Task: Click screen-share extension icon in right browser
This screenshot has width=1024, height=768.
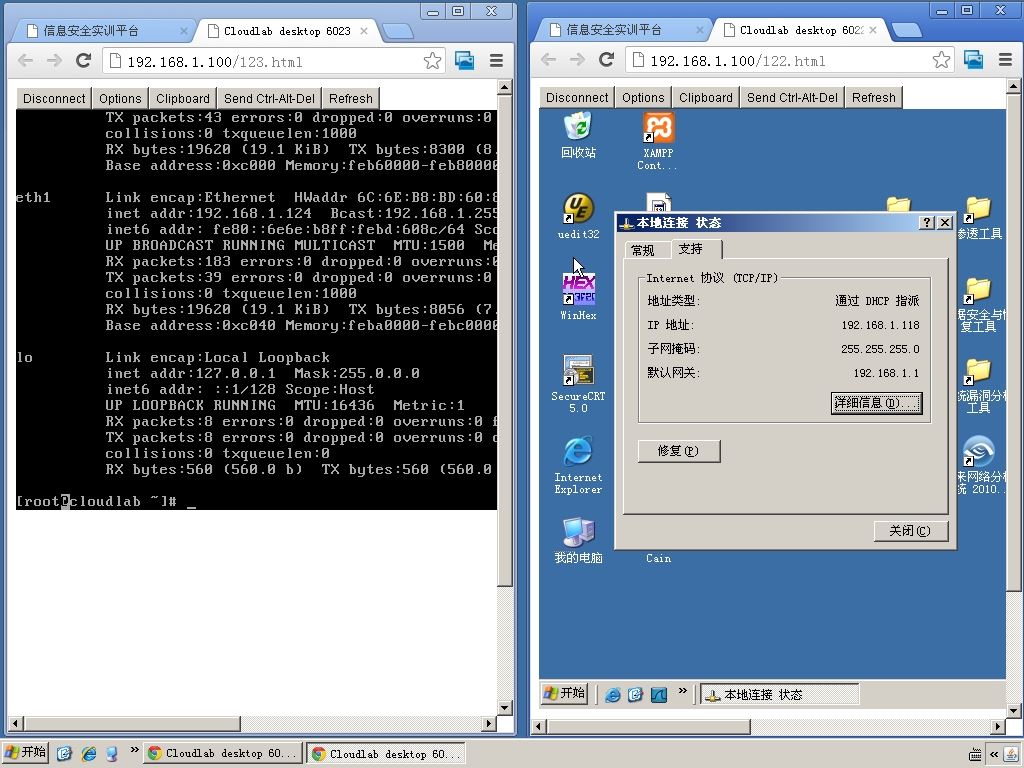Action: tap(973, 60)
